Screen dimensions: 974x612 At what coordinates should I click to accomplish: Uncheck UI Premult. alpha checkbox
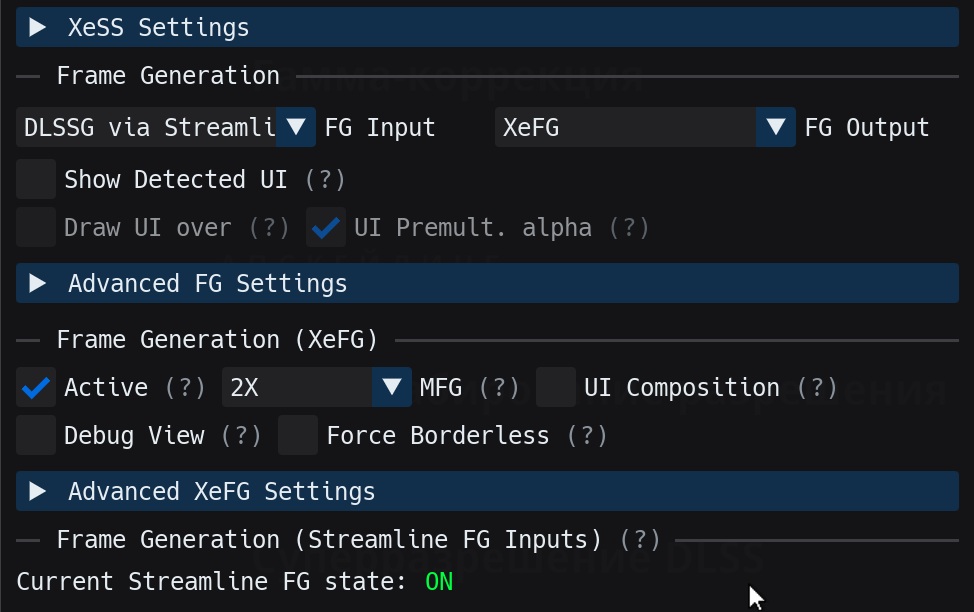click(325, 227)
